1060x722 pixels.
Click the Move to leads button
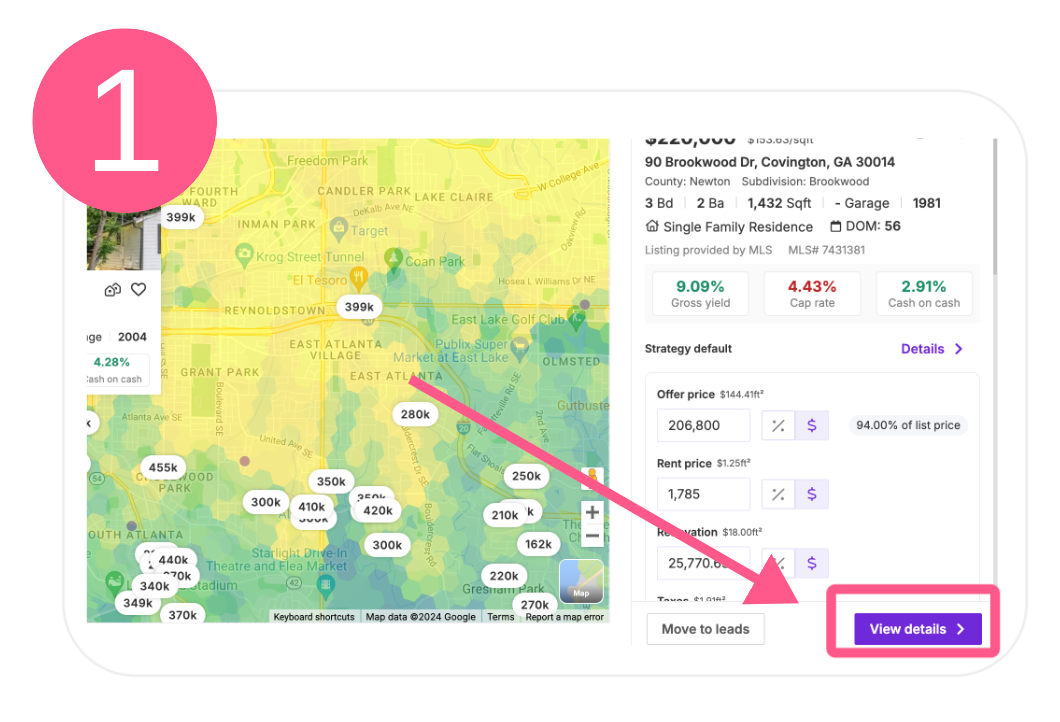coord(705,629)
